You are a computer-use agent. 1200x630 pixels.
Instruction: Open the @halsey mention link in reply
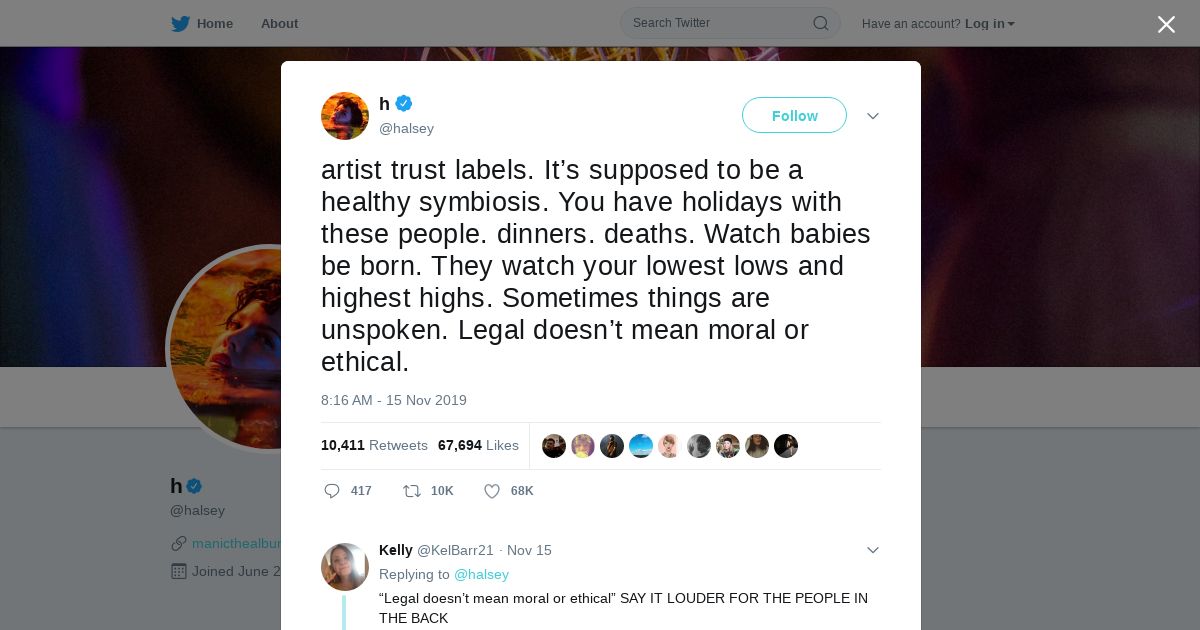(x=481, y=574)
